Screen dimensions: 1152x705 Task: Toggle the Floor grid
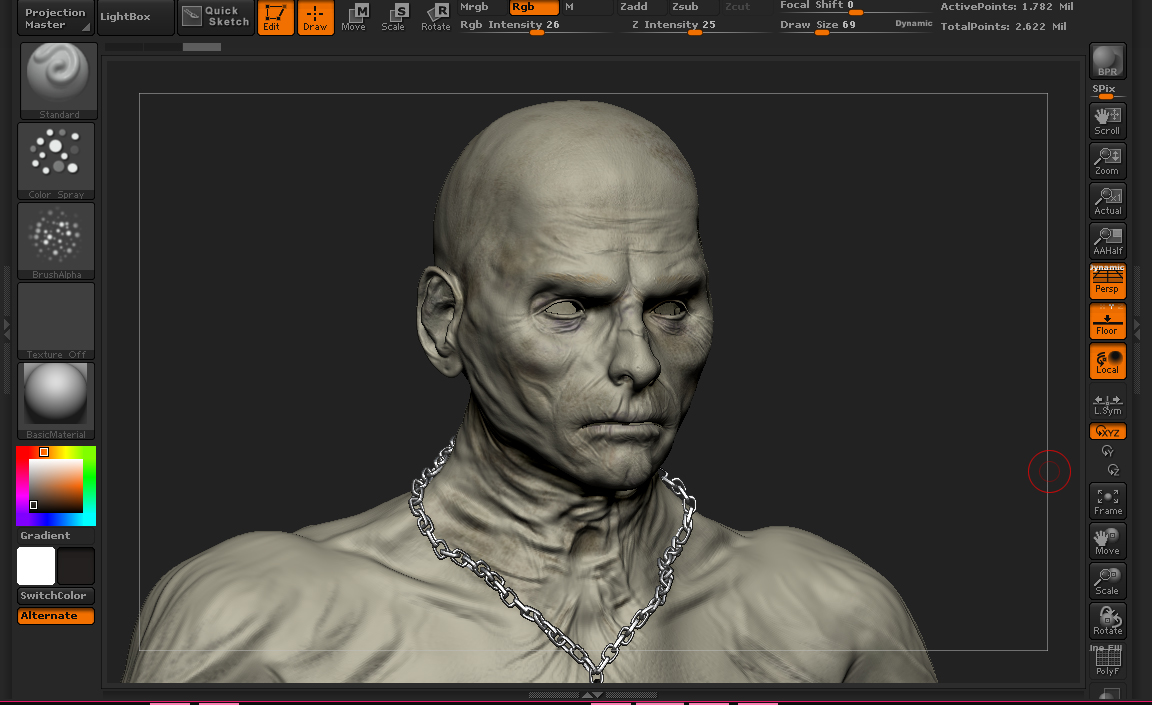coord(1107,321)
